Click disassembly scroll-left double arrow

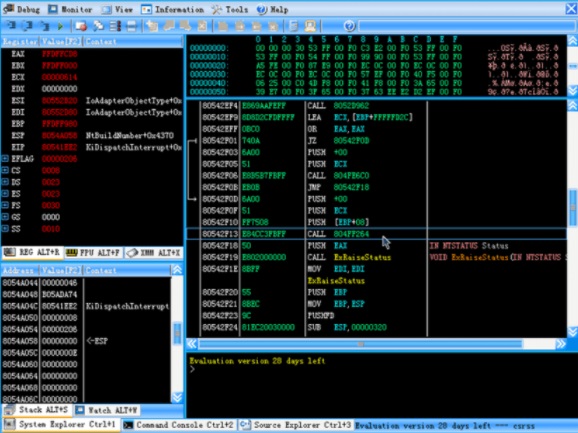tap(192, 344)
